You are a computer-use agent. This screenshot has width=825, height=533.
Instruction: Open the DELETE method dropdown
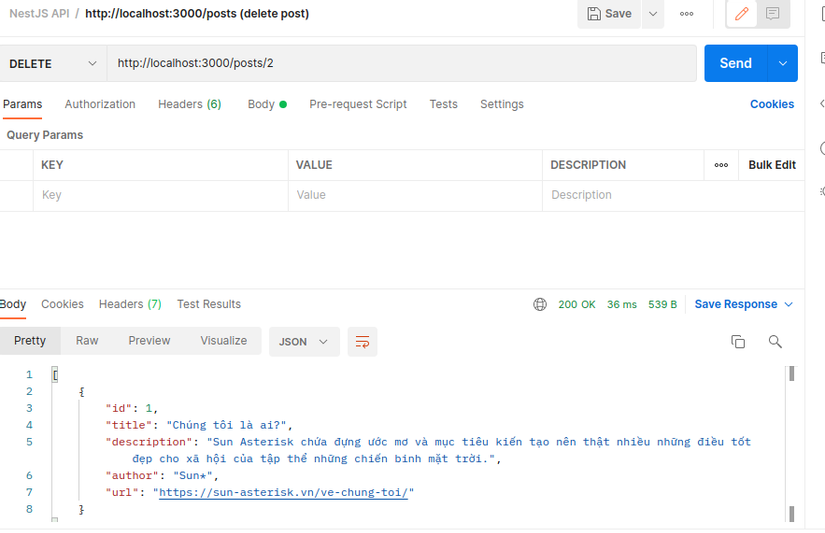52,64
